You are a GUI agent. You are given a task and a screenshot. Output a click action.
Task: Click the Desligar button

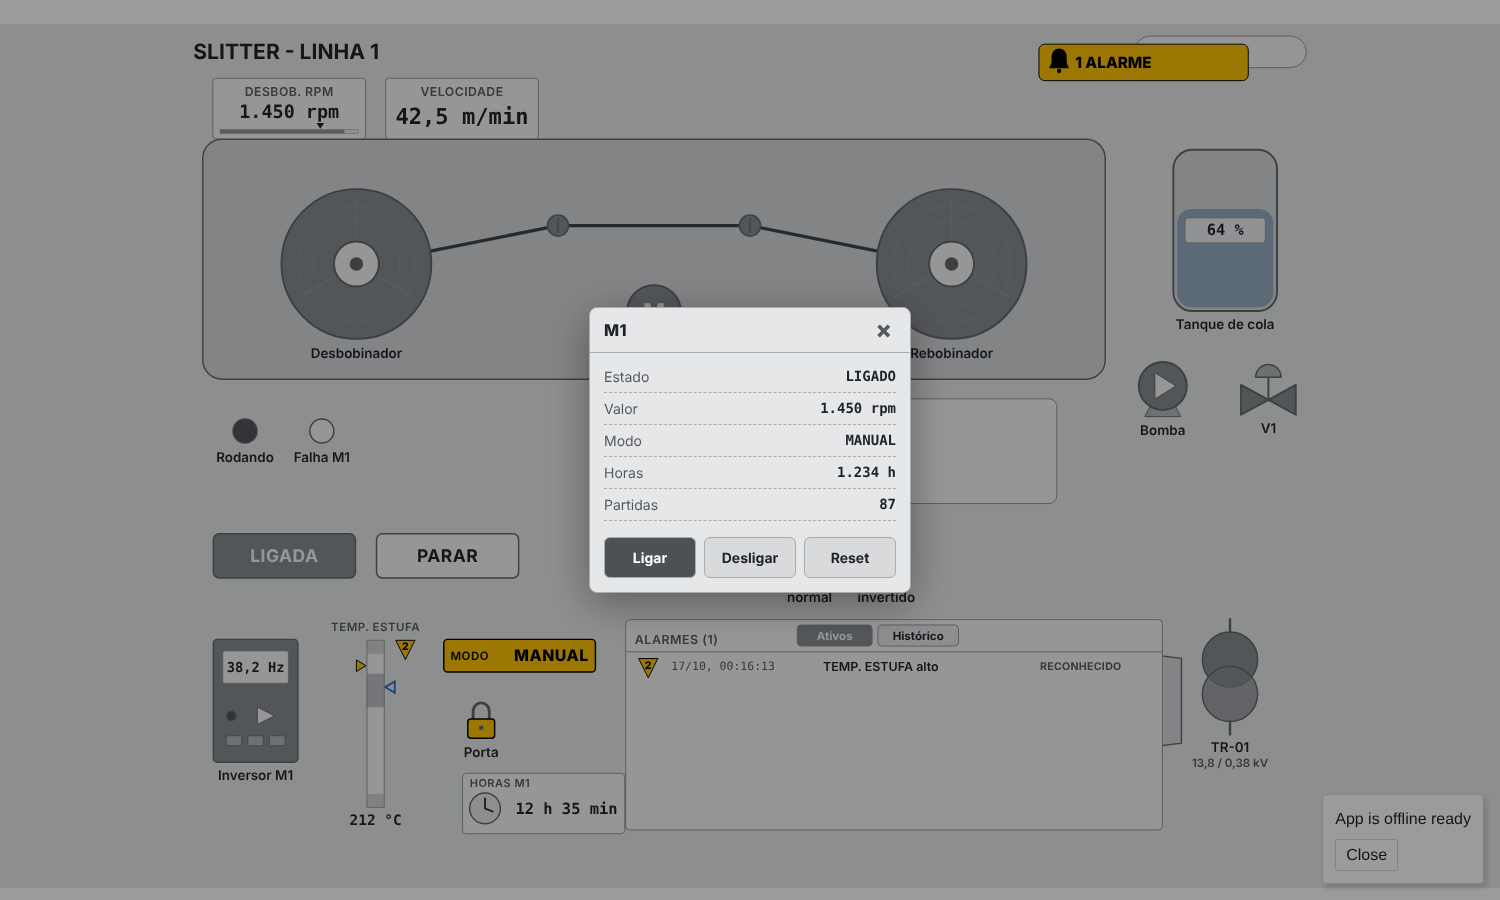click(750, 558)
